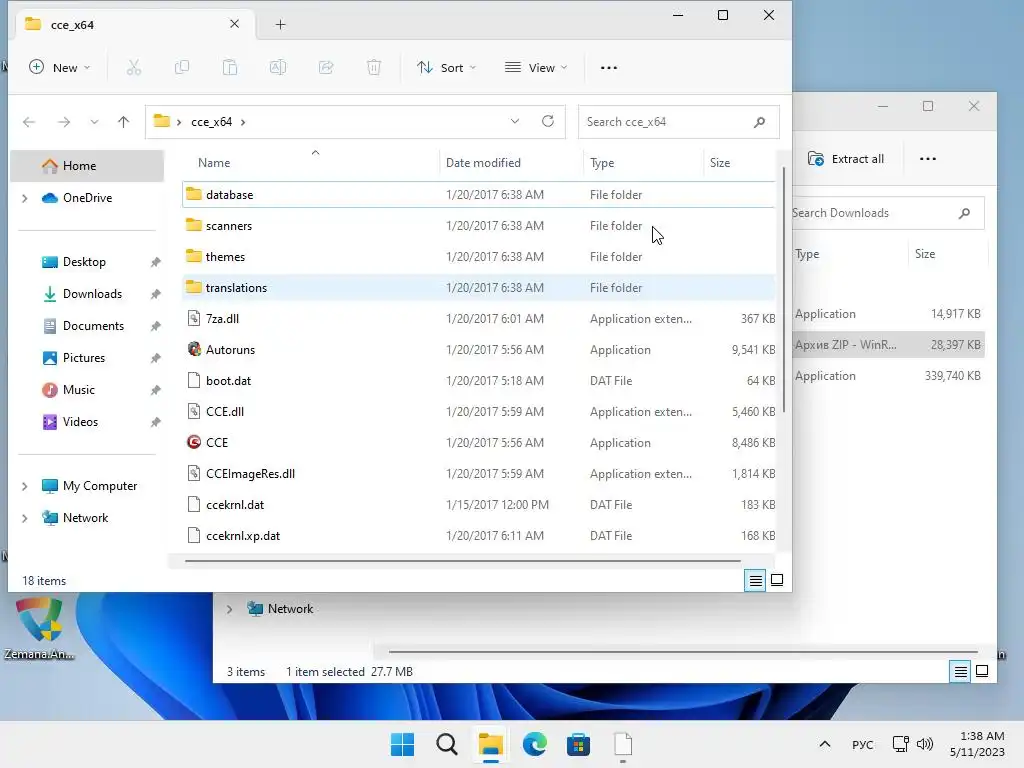Viewport: 1024px width, 768px height.
Task: Click the Cut scissors icon in toolbar
Action: click(x=134, y=67)
